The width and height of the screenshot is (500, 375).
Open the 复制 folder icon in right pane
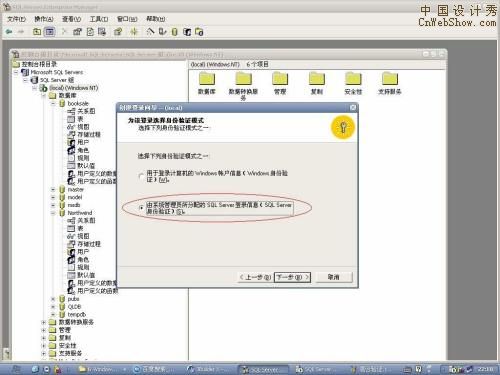point(317,79)
